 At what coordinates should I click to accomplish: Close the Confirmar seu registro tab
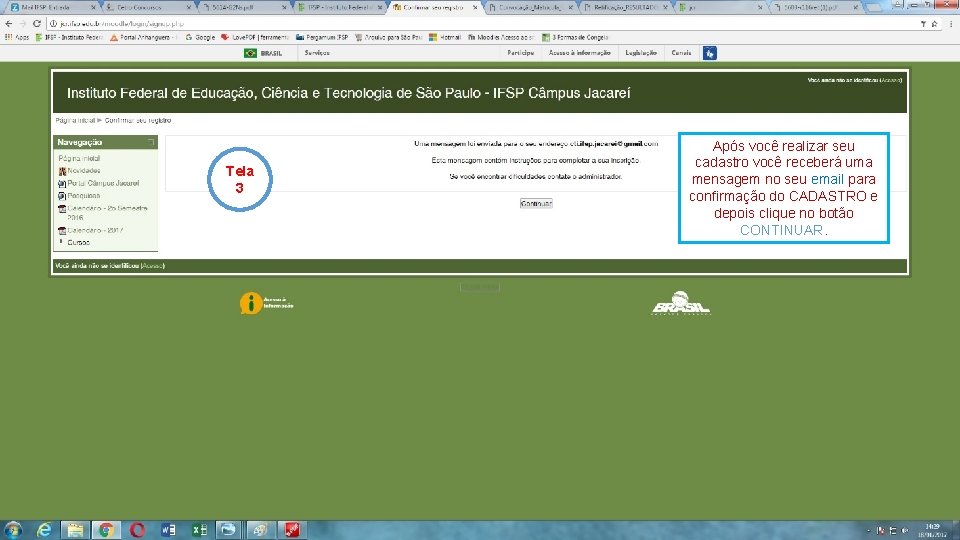point(474,7)
